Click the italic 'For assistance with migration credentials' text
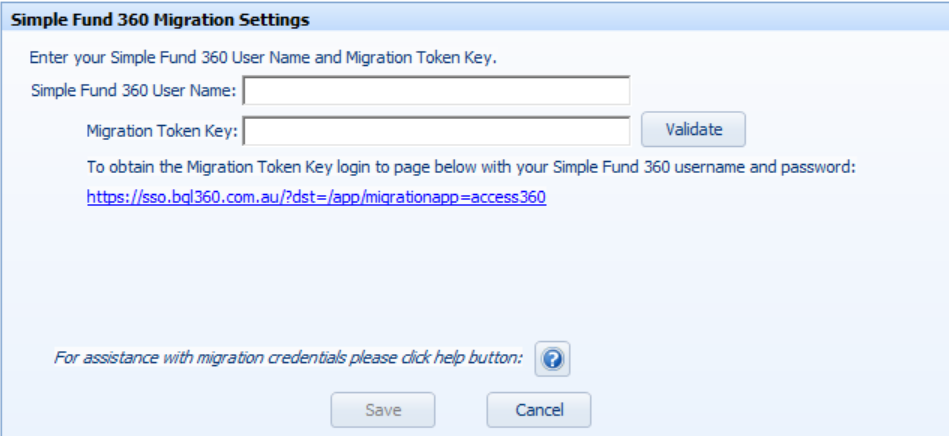Image resolution: width=949 pixels, height=436 pixels. (x=288, y=357)
